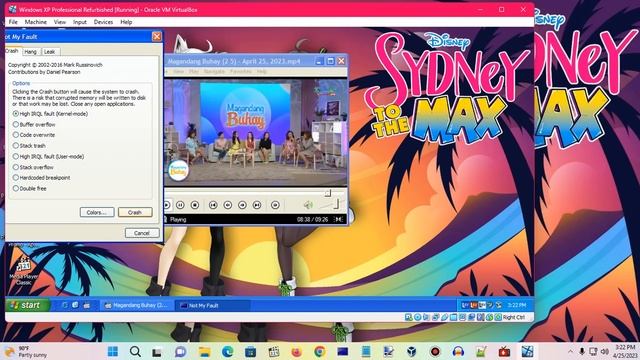Image resolution: width=640 pixels, height=360 pixels.
Task: Choose the Code overwrite radio option
Action: click(34, 135)
